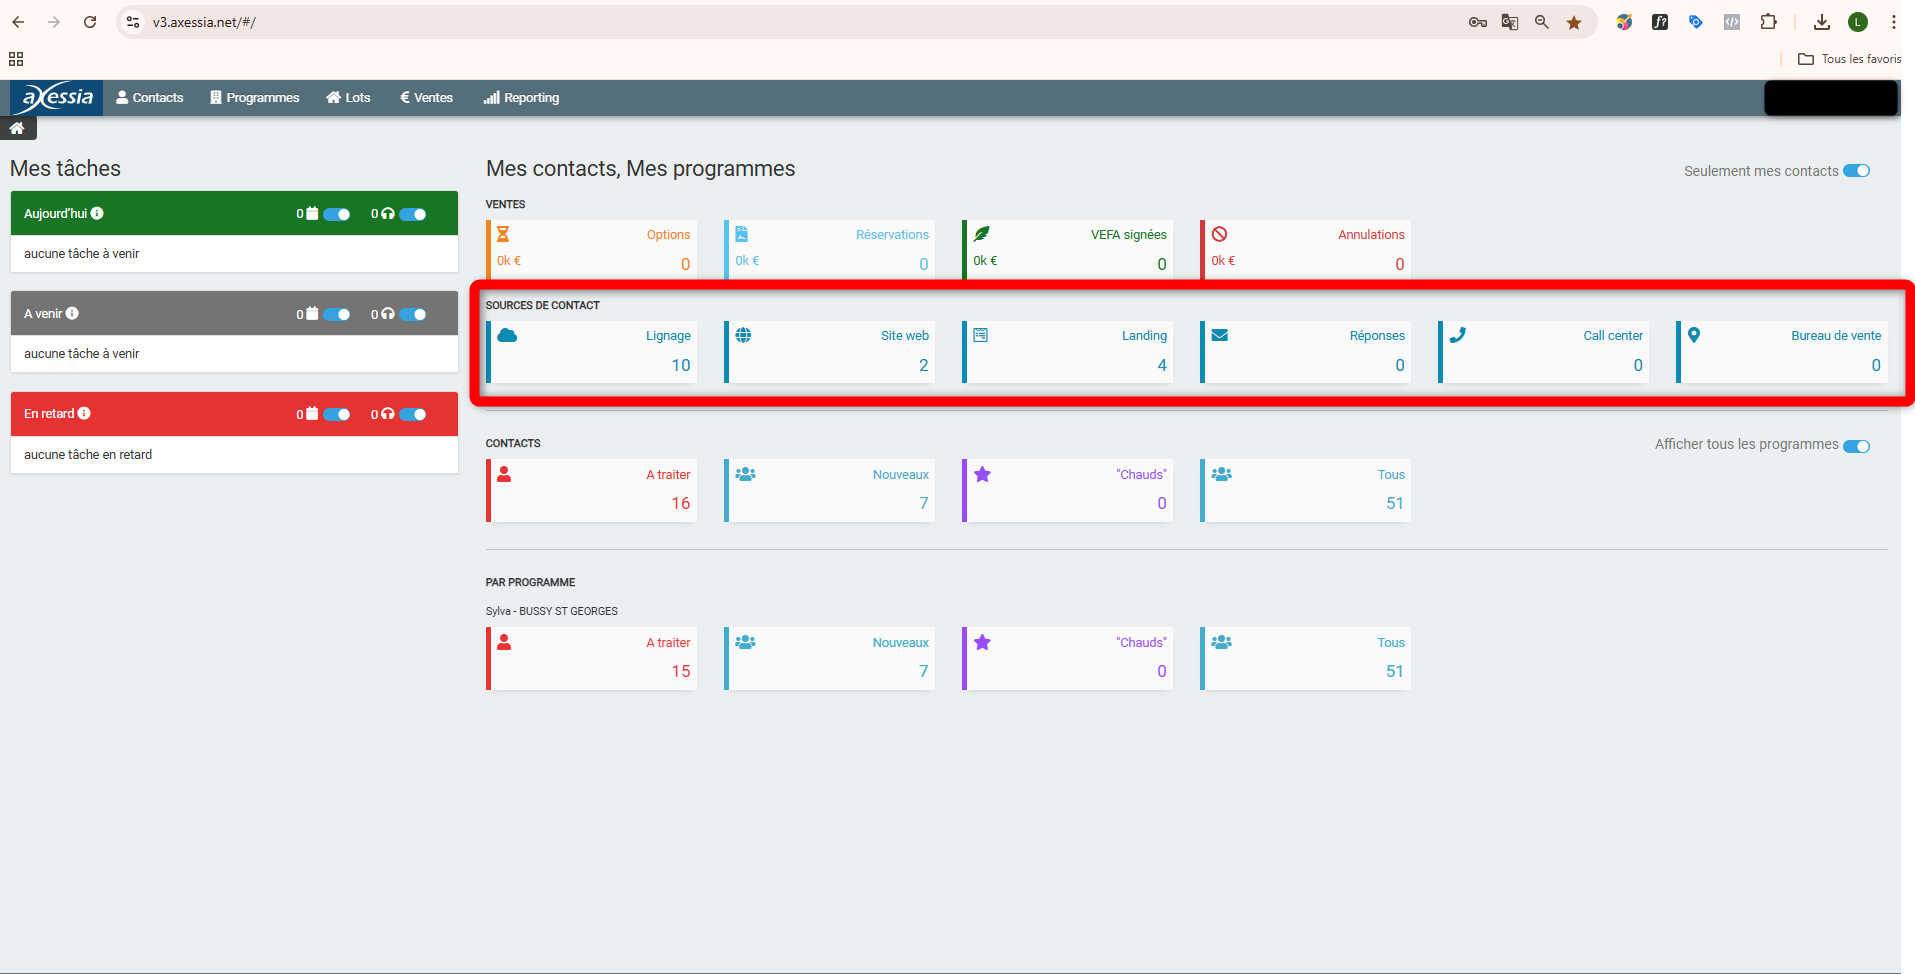
Task: Click the Axessia logo
Action: [57, 98]
